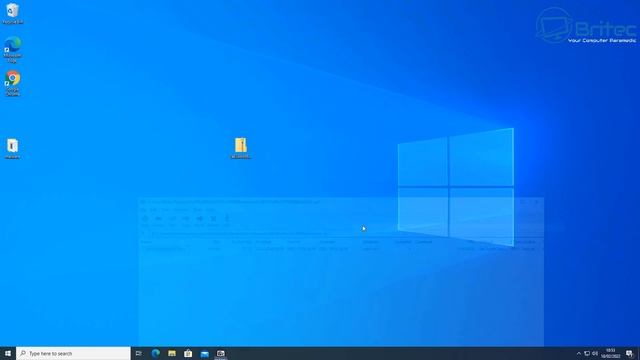Select the Microsoft Edge desktop shortcut

tap(13, 49)
